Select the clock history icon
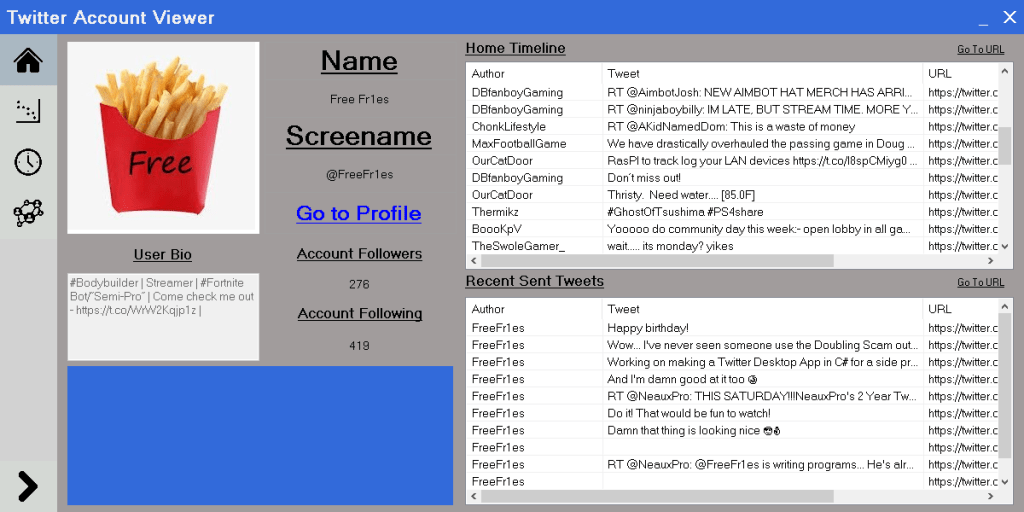1024x512 pixels. click(x=28, y=162)
